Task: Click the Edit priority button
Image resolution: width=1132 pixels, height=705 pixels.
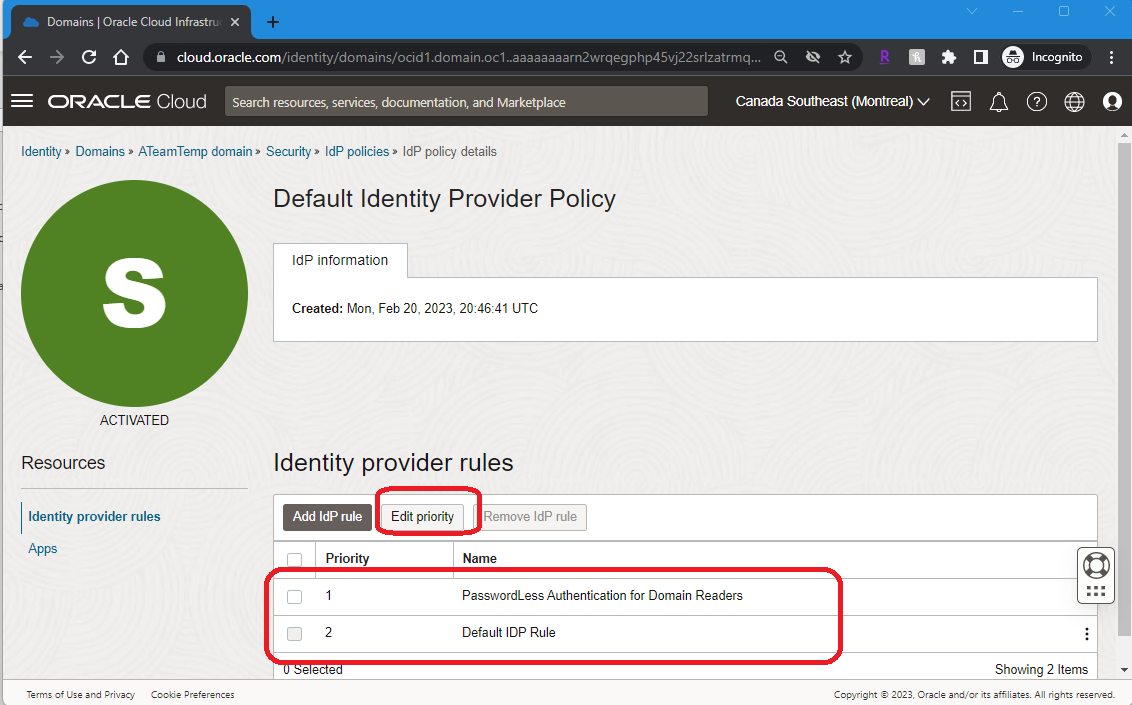Action: pyautogui.click(x=422, y=517)
